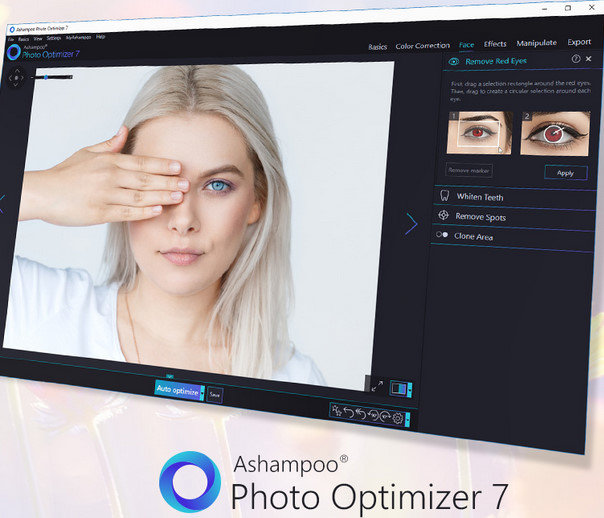This screenshot has width=604, height=518.
Task: Open the View menu
Action: [x=38, y=39]
